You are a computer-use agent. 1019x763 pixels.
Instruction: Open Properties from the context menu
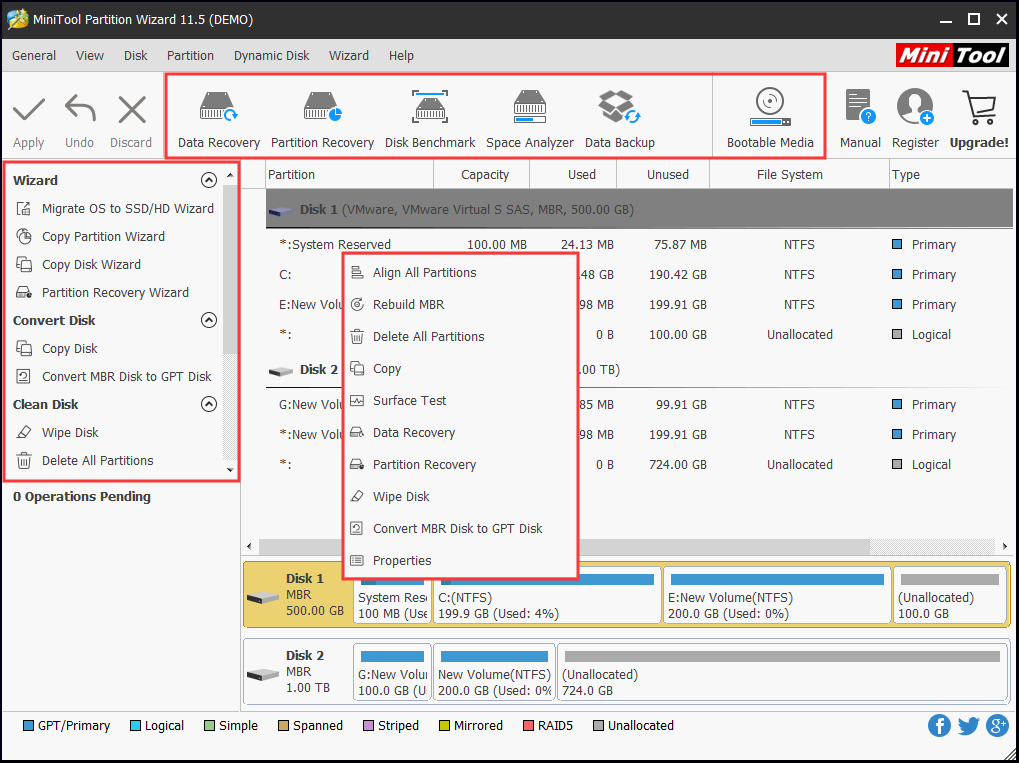point(460,560)
